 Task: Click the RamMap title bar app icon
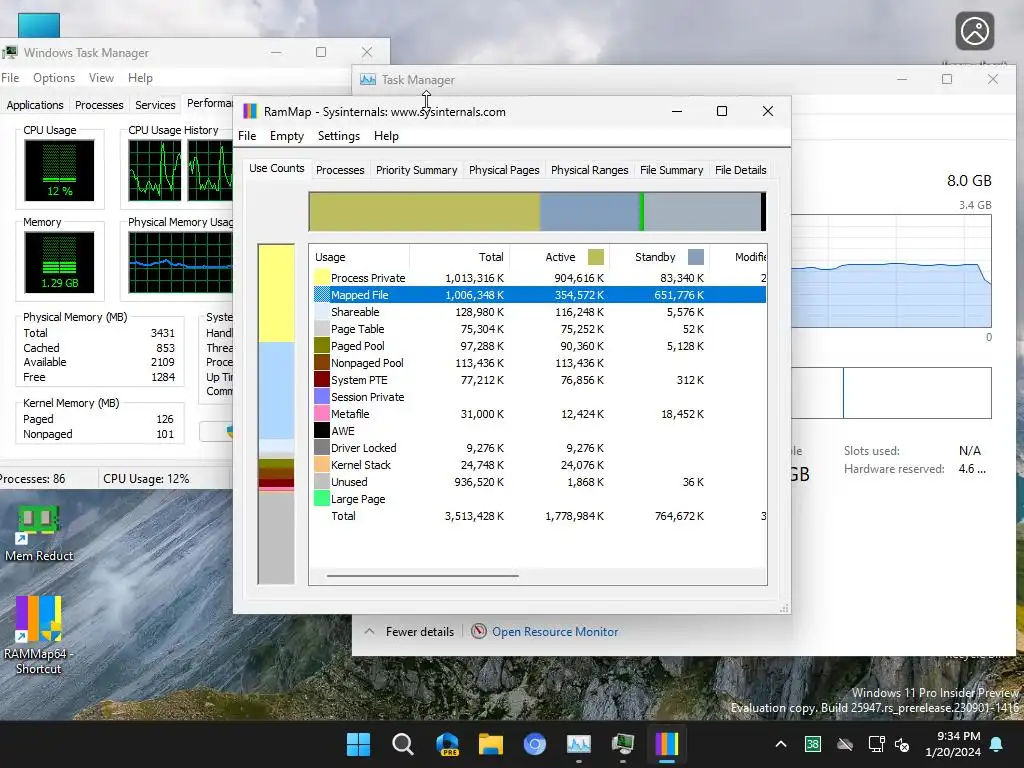tap(250, 111)
